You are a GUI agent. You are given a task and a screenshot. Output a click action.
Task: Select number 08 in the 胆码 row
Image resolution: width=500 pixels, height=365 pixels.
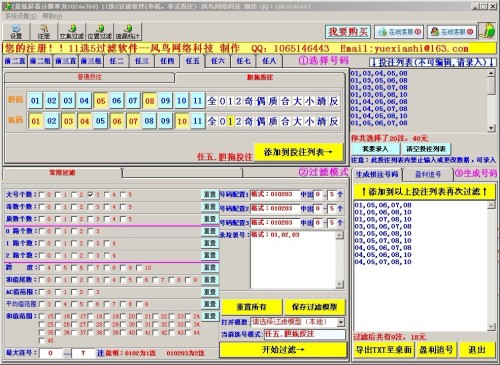coord(150,101)
